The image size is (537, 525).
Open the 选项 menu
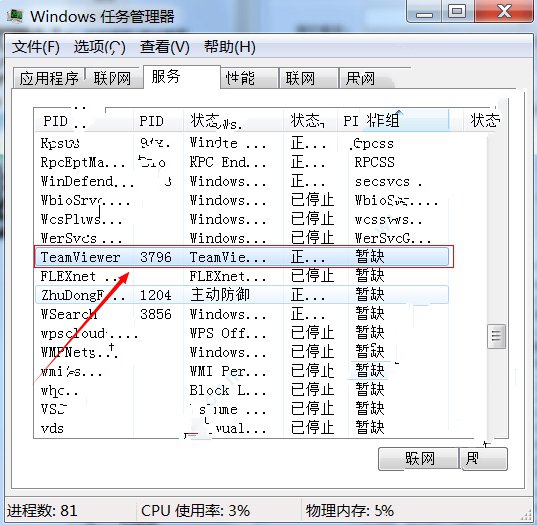click(100, 47)
